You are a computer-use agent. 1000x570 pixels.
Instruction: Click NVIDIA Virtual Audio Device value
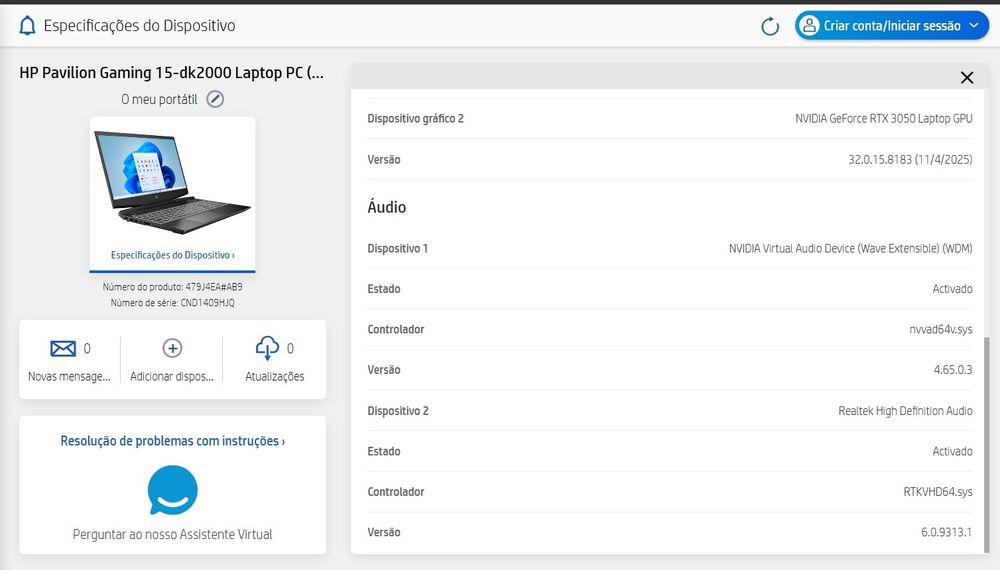click(850, 249)
